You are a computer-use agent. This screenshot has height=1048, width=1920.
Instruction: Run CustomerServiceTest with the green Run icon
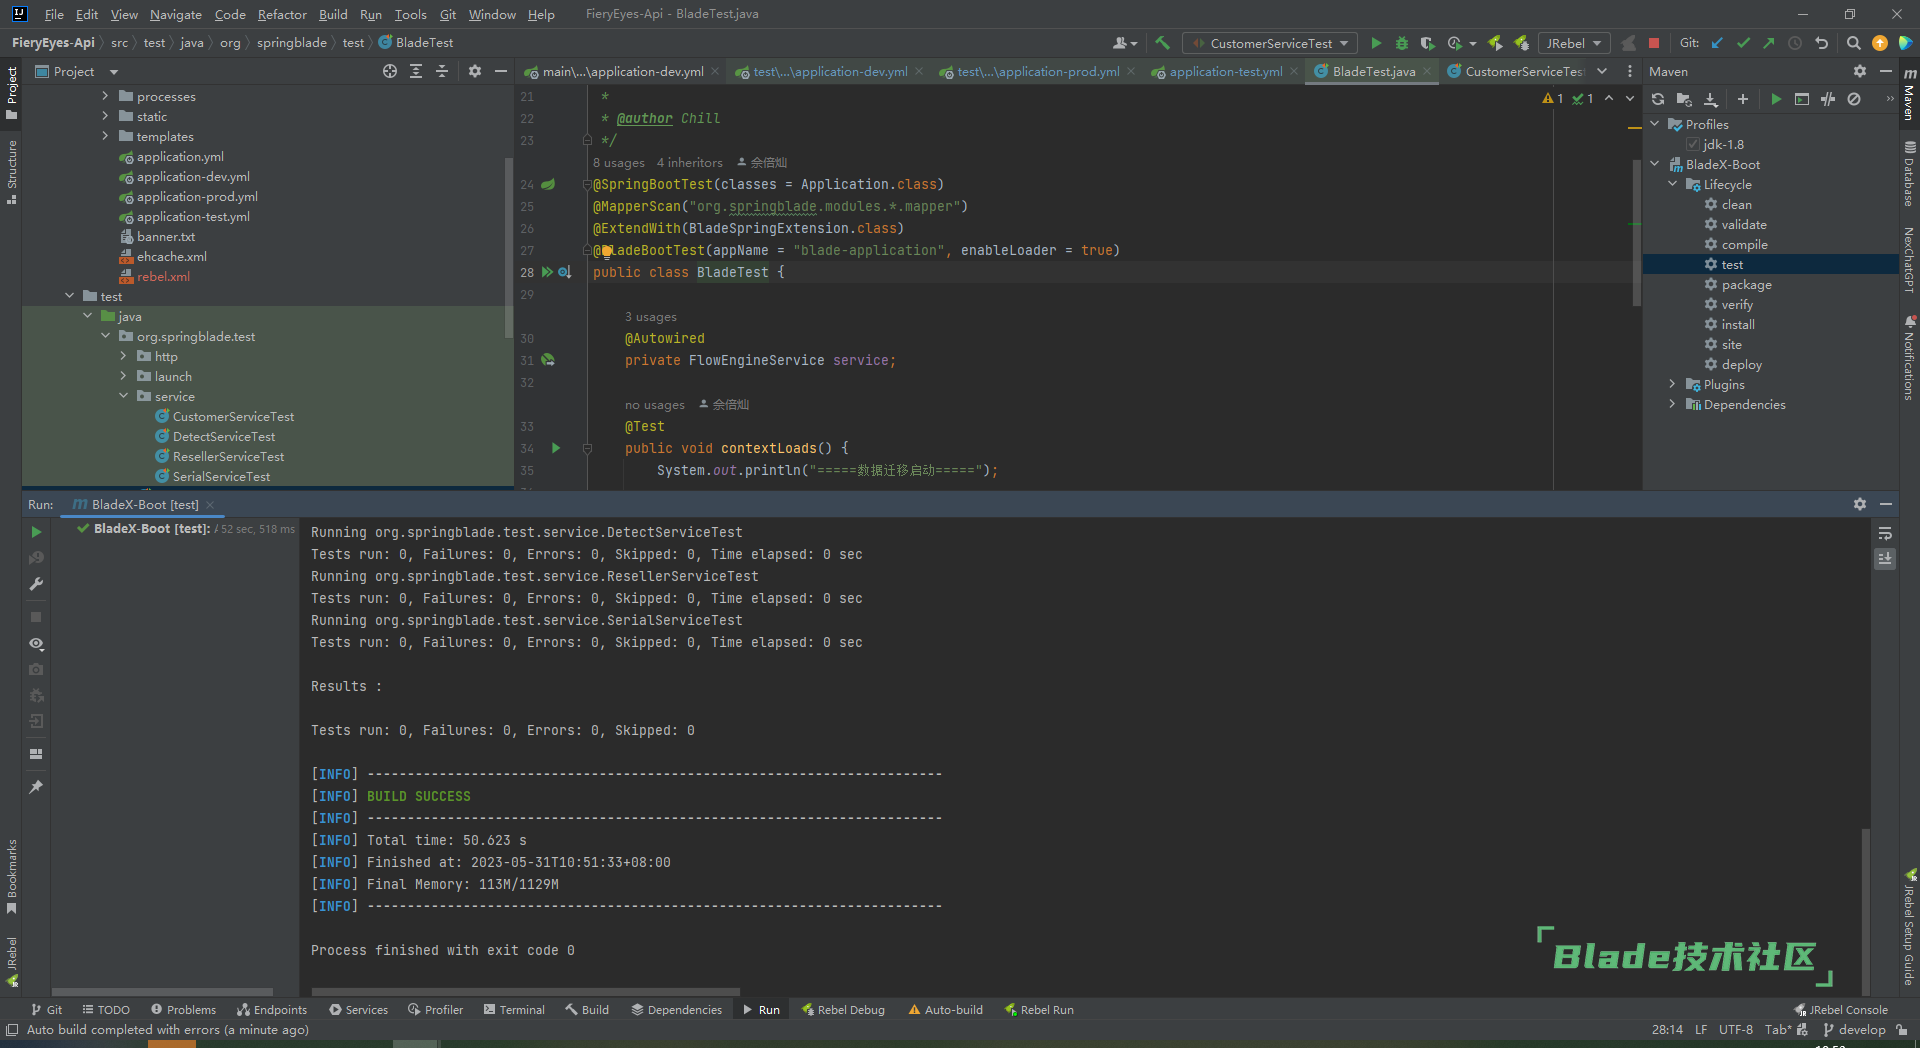(1376, 43)
